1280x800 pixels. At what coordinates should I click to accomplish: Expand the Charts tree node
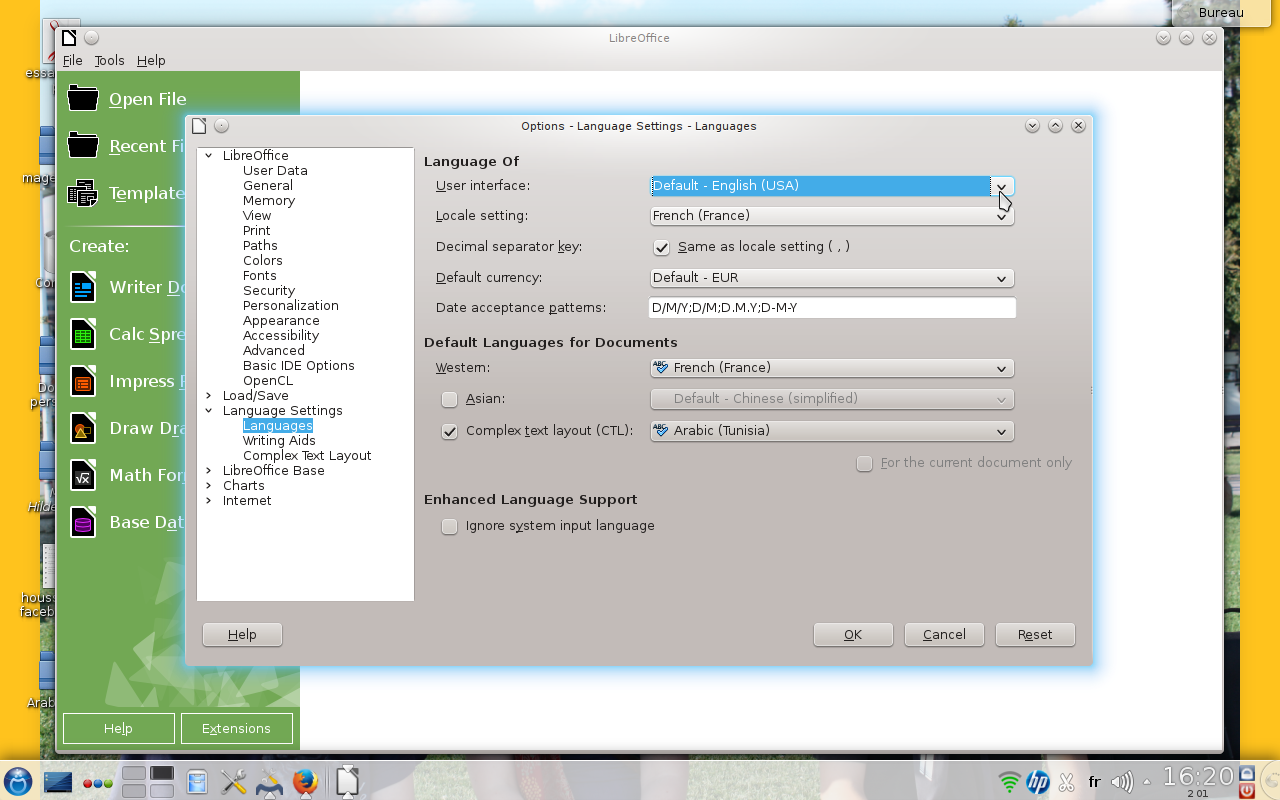(209, 485)
